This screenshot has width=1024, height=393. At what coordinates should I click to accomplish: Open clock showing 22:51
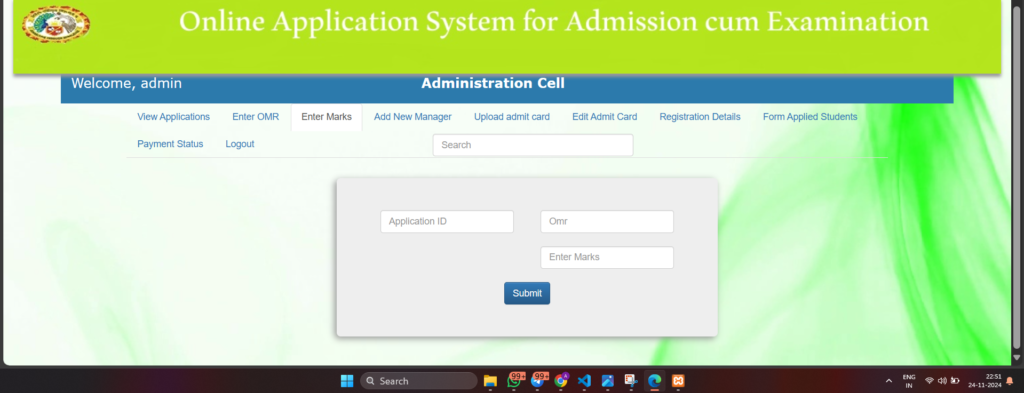pos(985,381)
